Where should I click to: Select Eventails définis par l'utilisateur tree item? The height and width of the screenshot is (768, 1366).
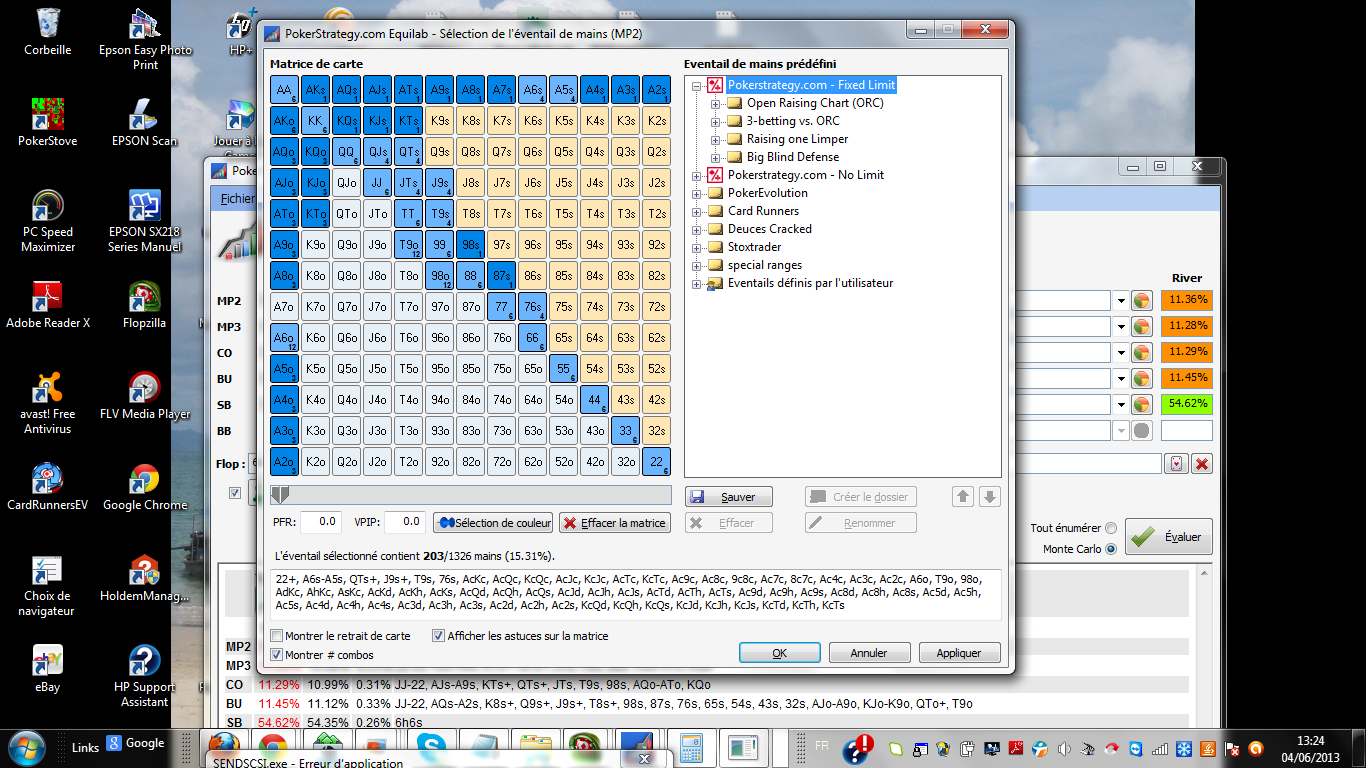pyautogui.click(x=810, y=283)
